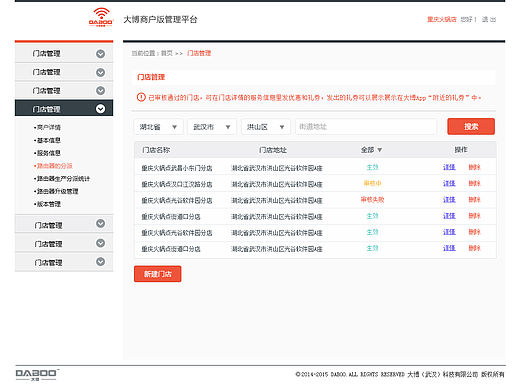The image size is (520, 390).
Task: Click the 大博商户版管理平台 header title
Action: (x=160, y=19)
